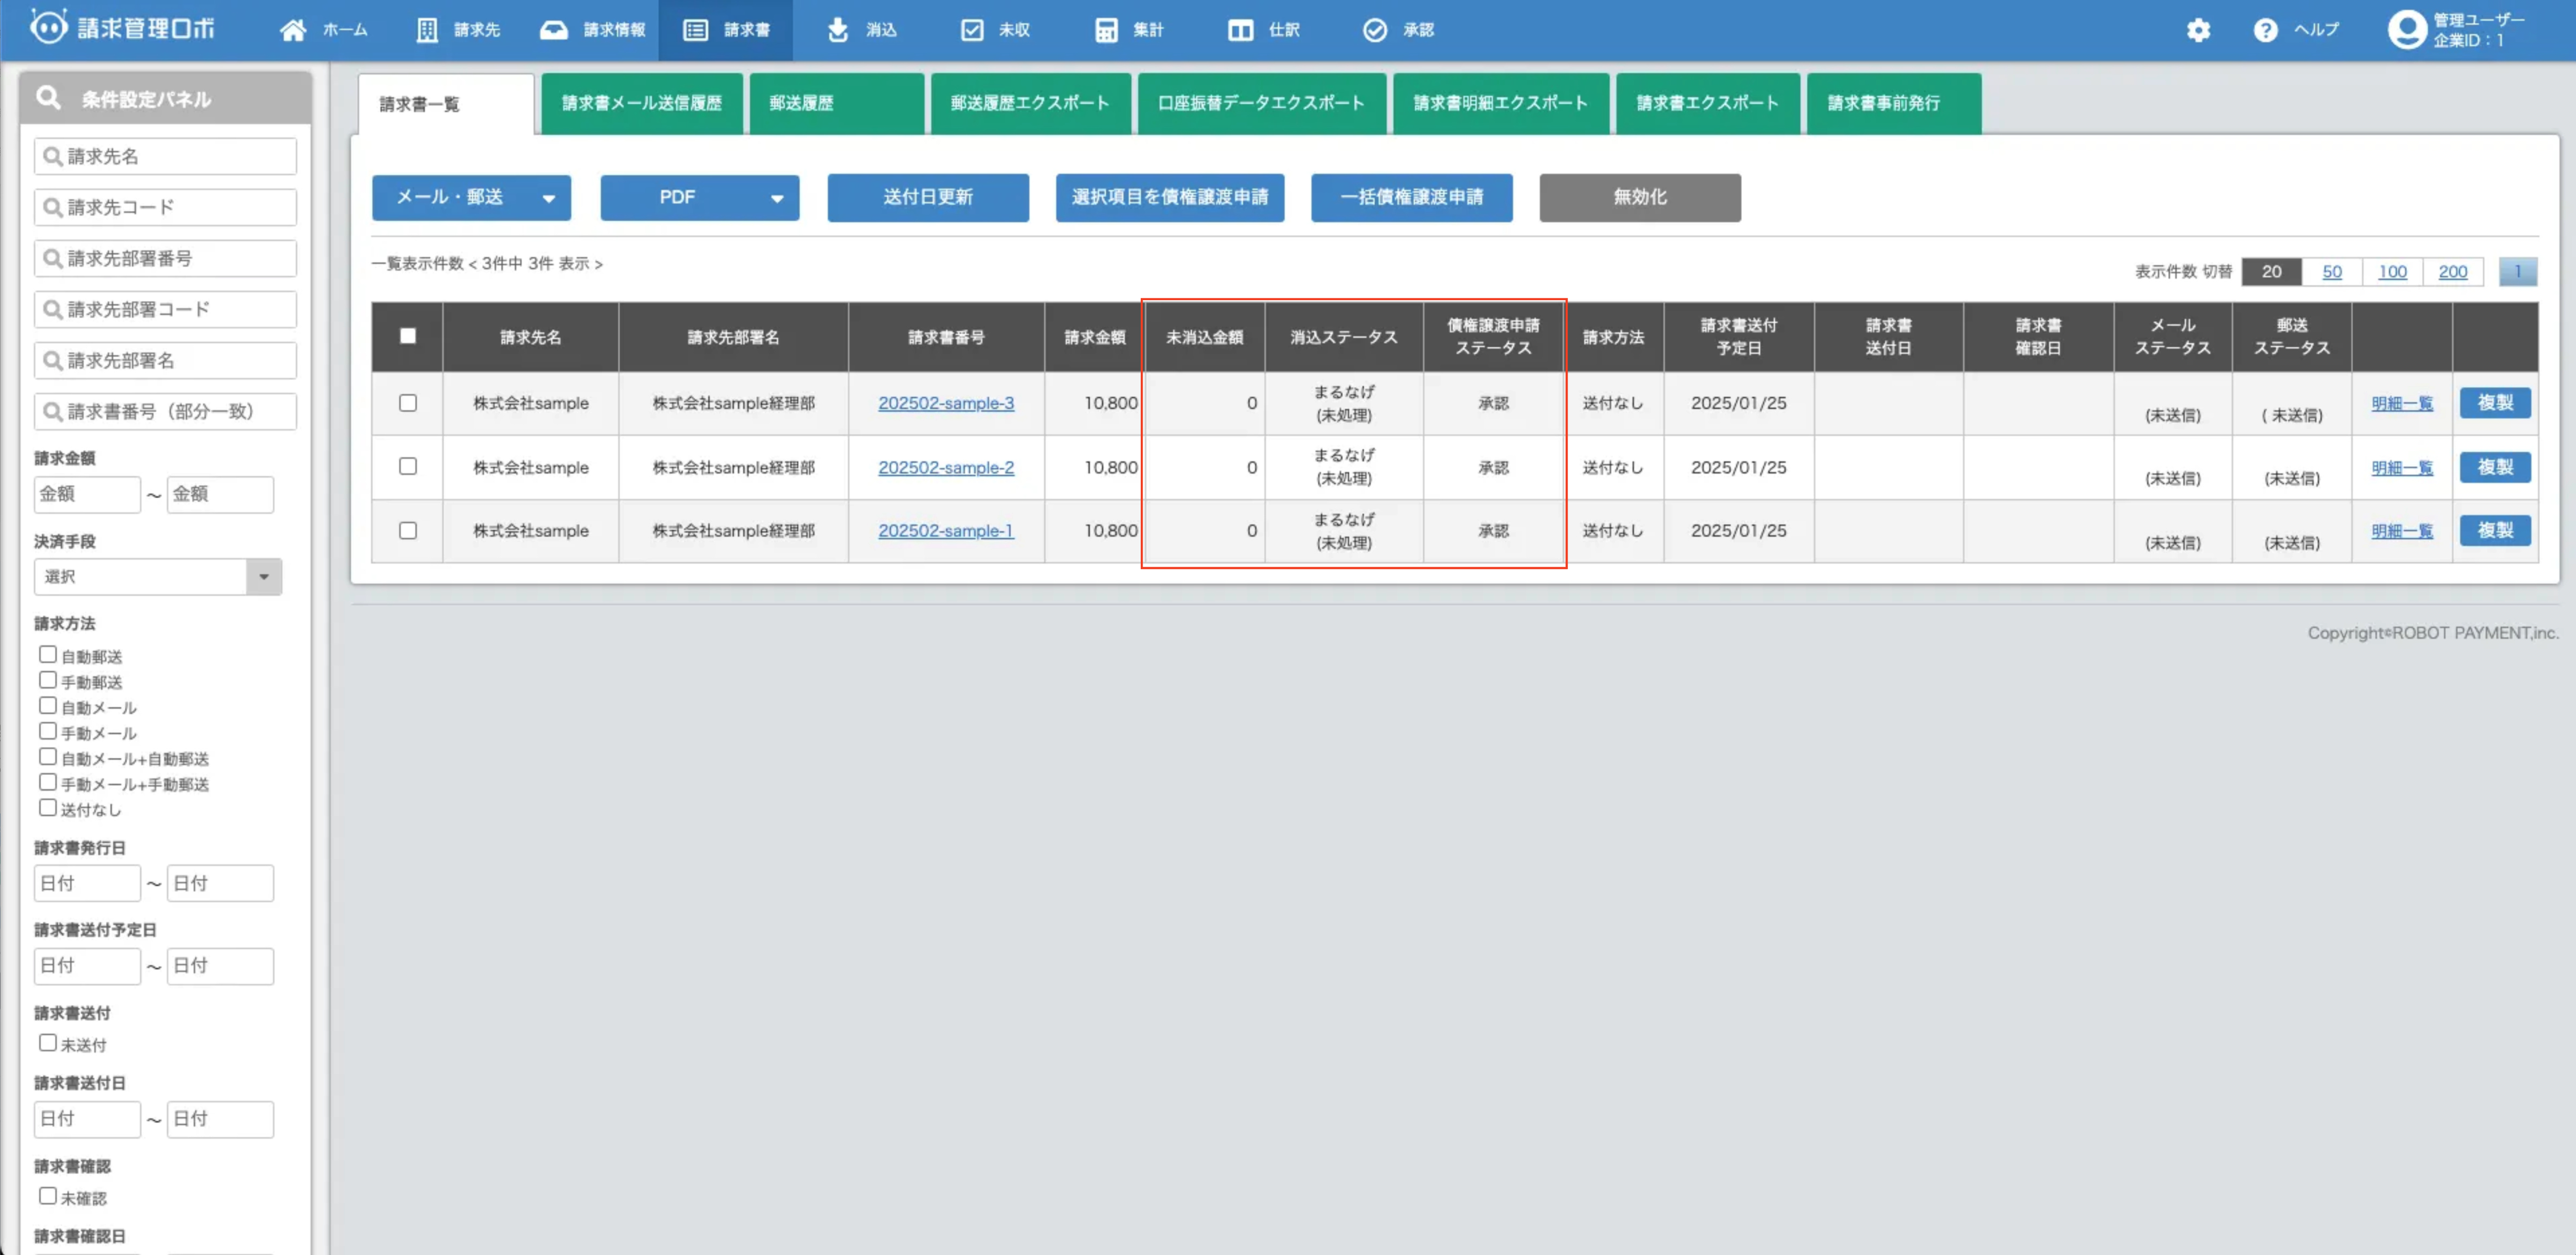Click the 未収 checkbox icon
This screenshot has height=1255, width=2576.
[x=972, y=30]
